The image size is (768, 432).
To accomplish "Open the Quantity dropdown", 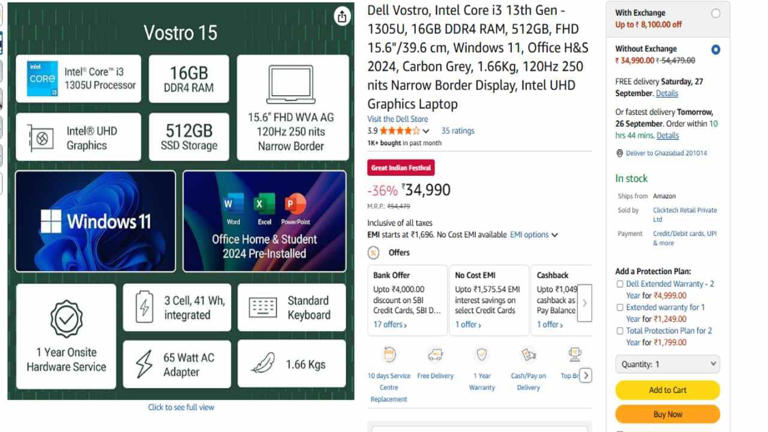I will point(668,364).
